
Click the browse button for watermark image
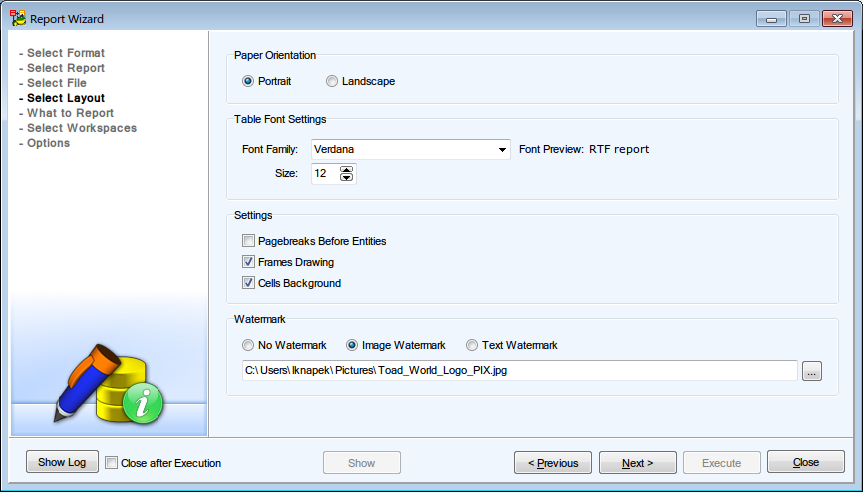pos(811,371)
